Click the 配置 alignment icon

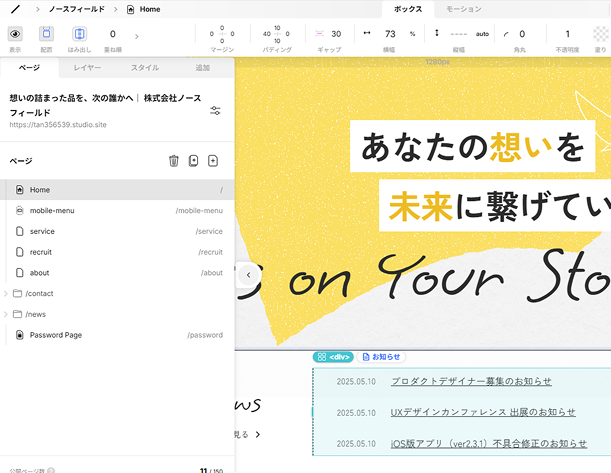(x=46, y=34)
